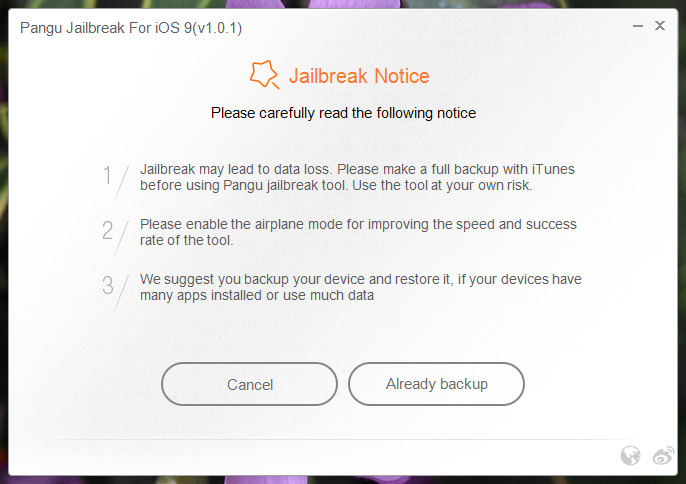Click the separator line above footer icons
Screen dimensions: 686x484
point(343,439)
